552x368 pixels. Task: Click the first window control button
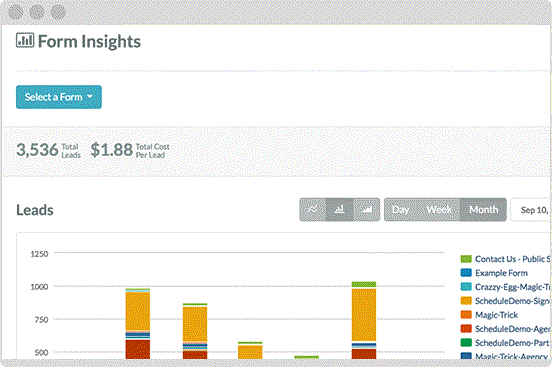[x=15, y=12]
